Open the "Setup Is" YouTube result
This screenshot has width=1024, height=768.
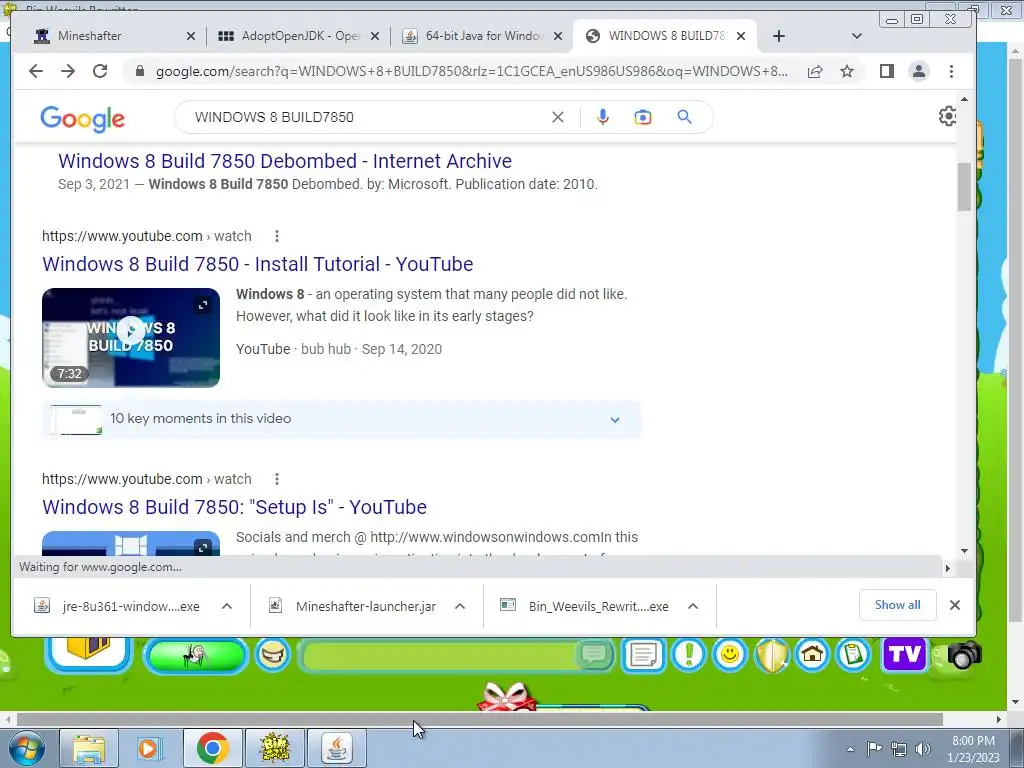[x=234, y=507]
